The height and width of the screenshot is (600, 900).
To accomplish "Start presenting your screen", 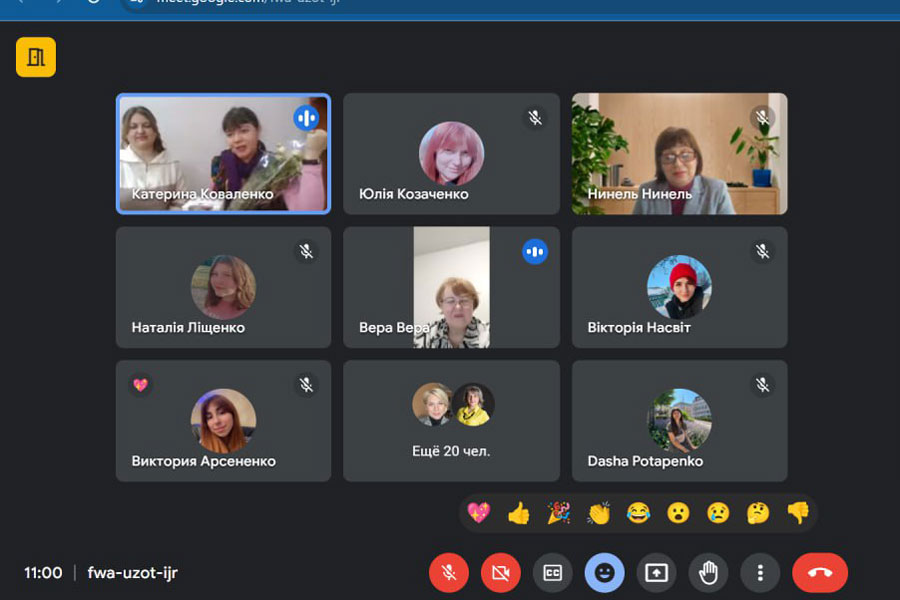I will 656,572.
